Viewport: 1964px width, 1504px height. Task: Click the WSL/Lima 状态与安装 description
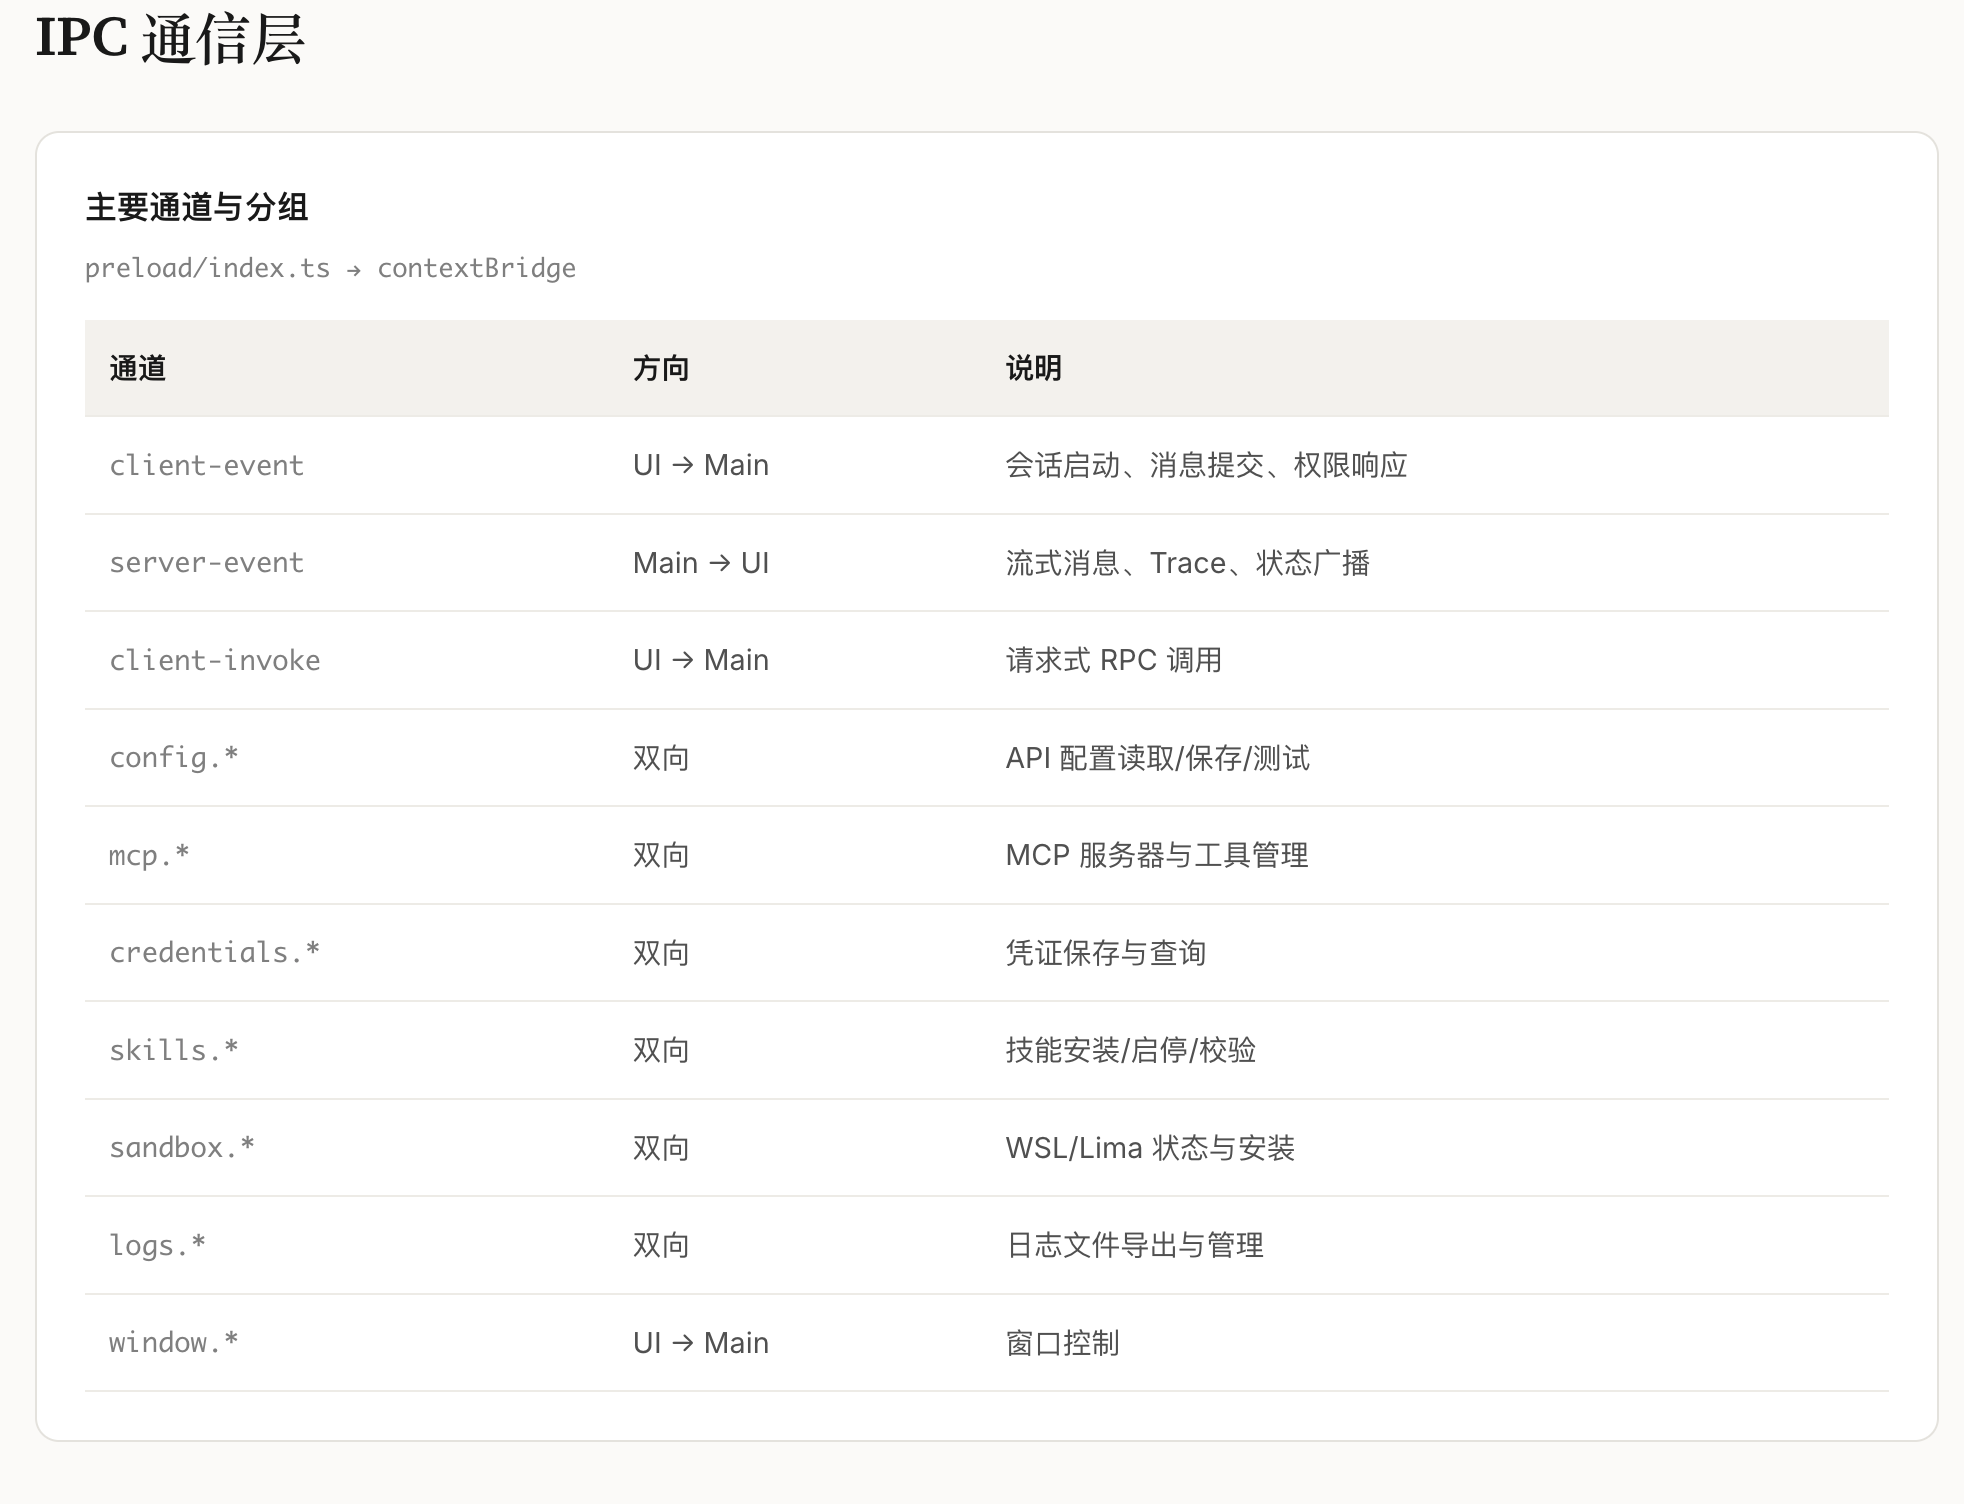pos(1150,1148)
